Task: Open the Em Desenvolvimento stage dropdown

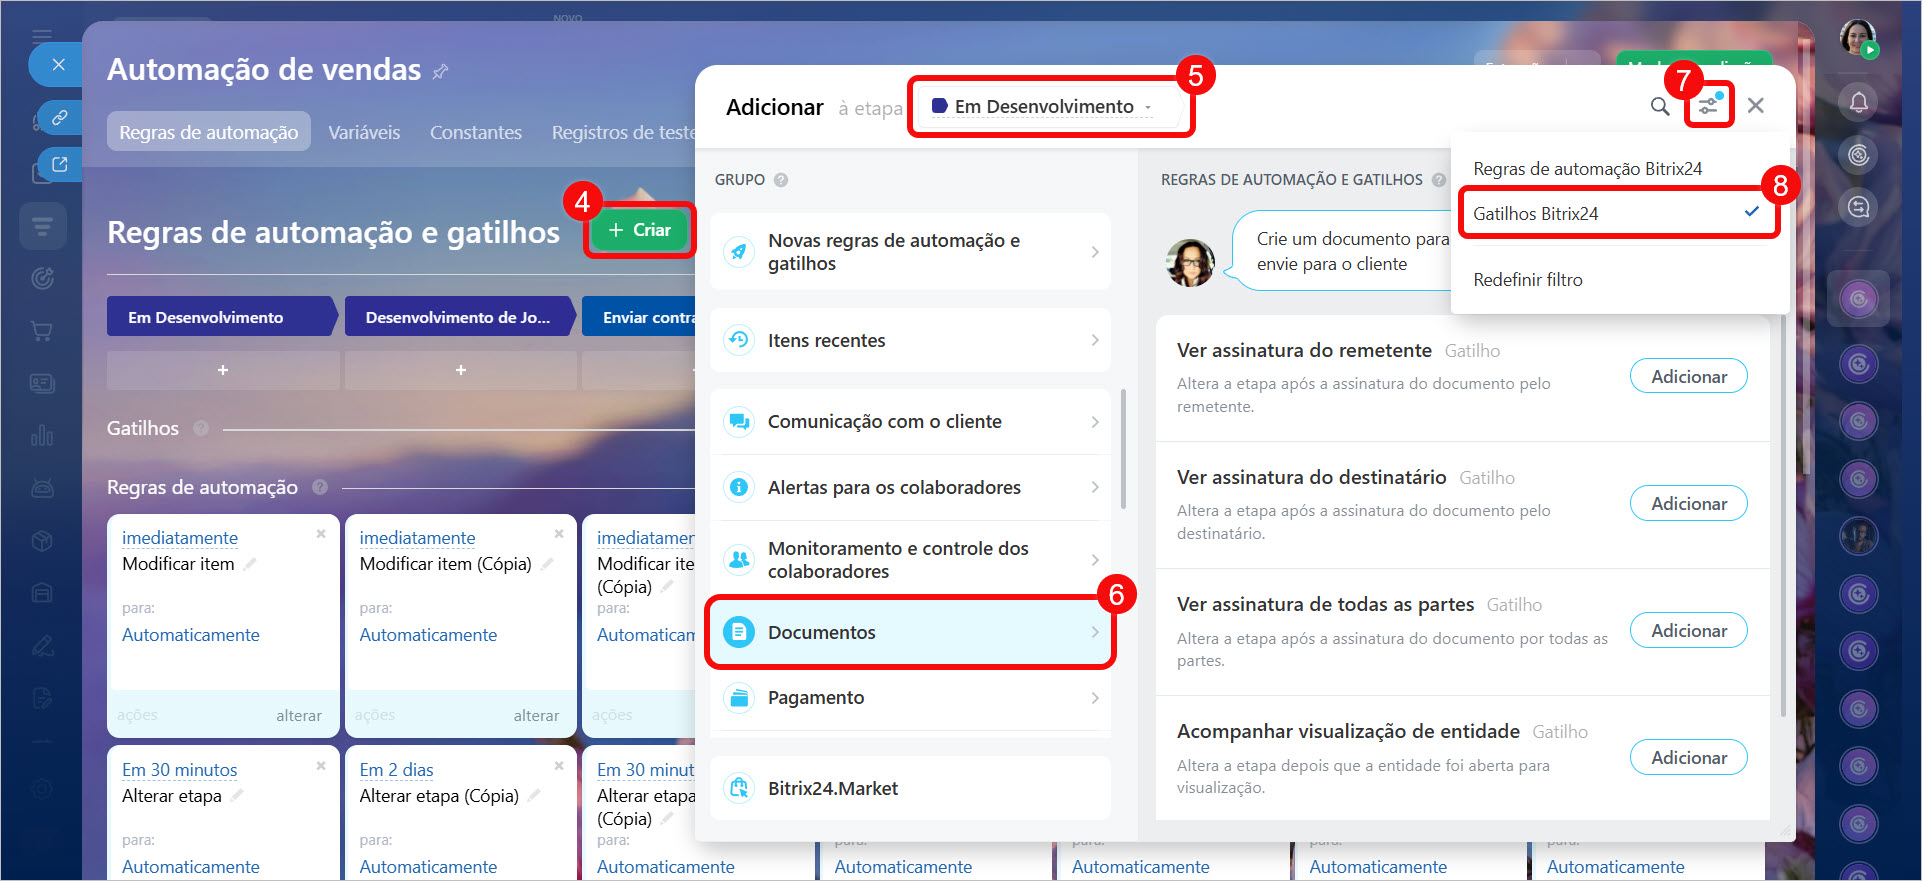Action: pos(1042,107)
